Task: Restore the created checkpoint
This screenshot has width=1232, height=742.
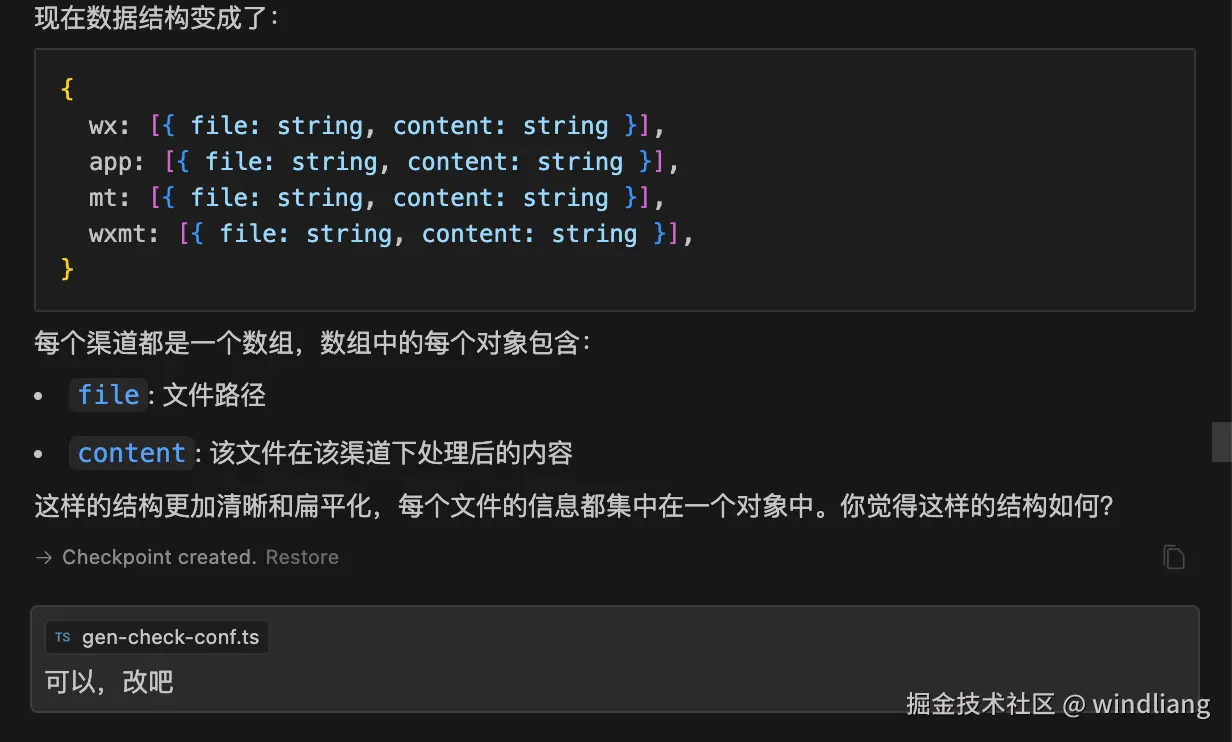Action: [302, 557]
